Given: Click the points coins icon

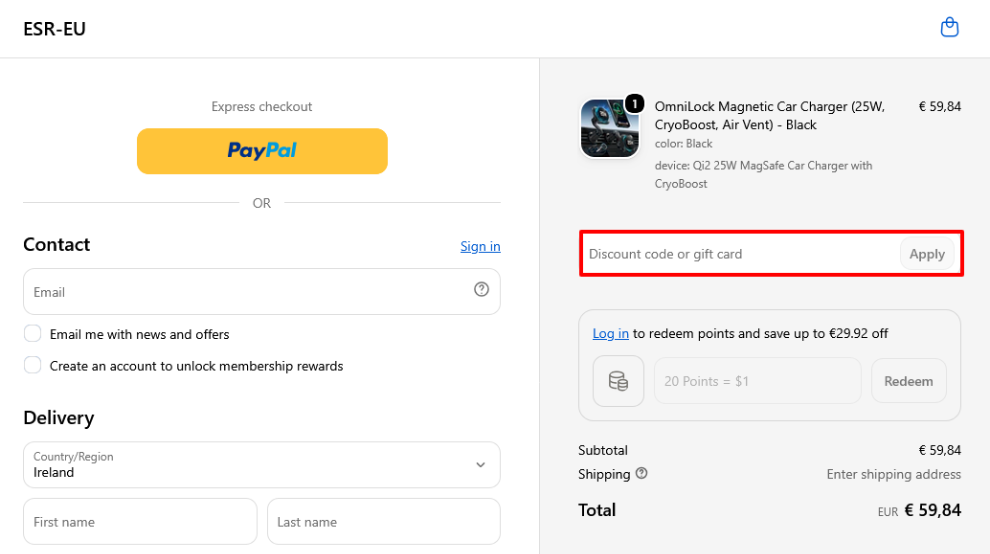Looking at the screenshot, I should point(618,381).
